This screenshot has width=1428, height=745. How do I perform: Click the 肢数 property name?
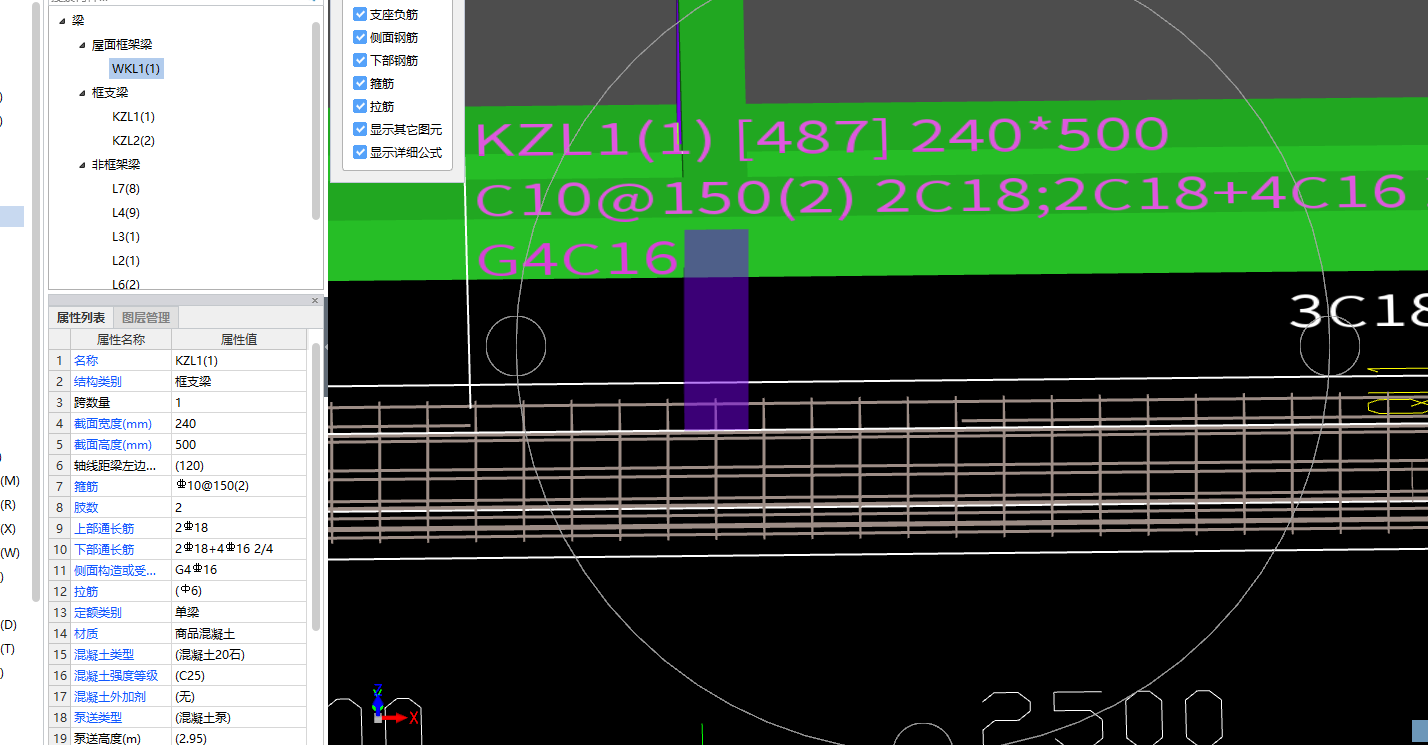tap(86, 508)
